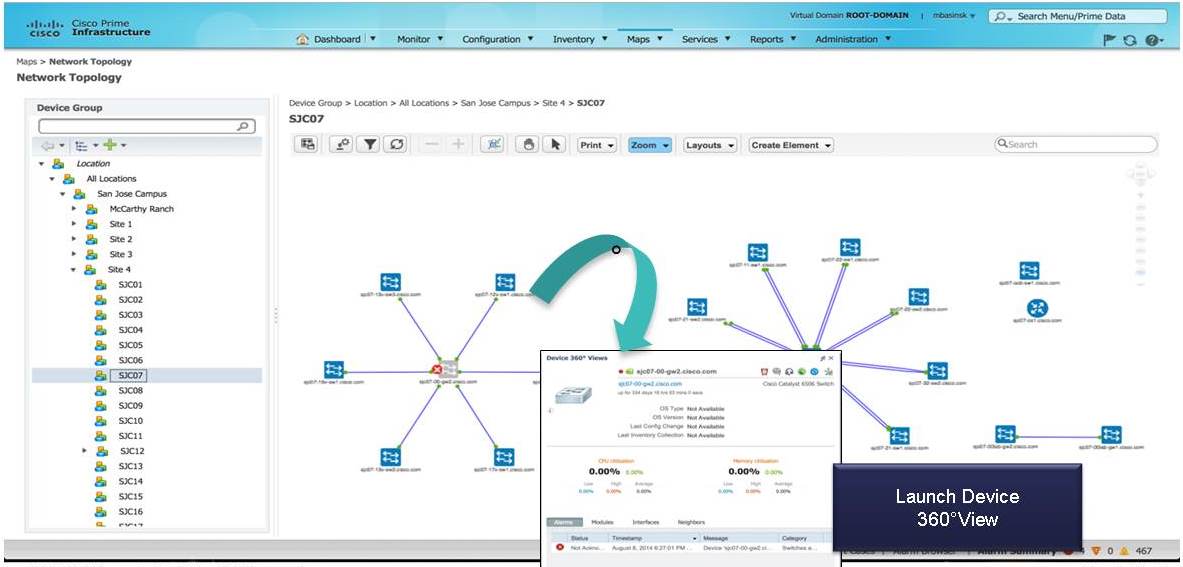Click the topology Search field

point(1075,144)
